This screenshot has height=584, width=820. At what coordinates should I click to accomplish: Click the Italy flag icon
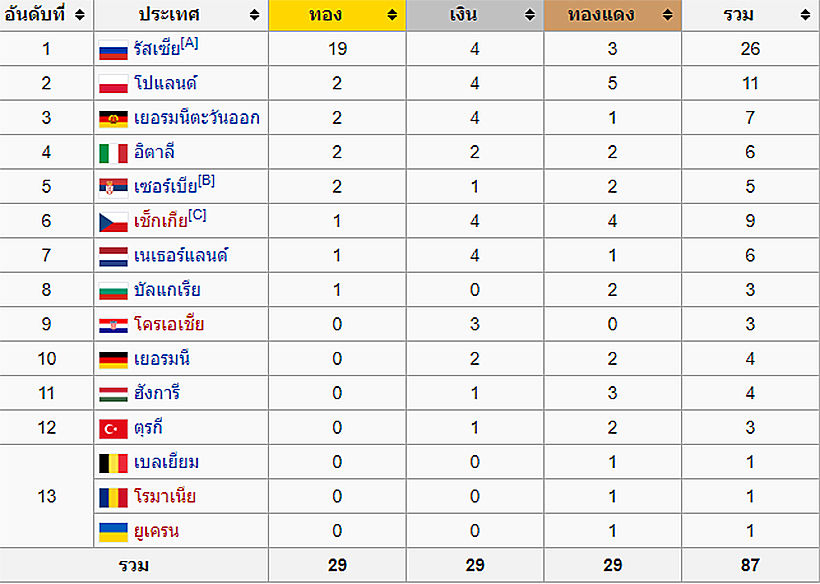pos(113,153)
